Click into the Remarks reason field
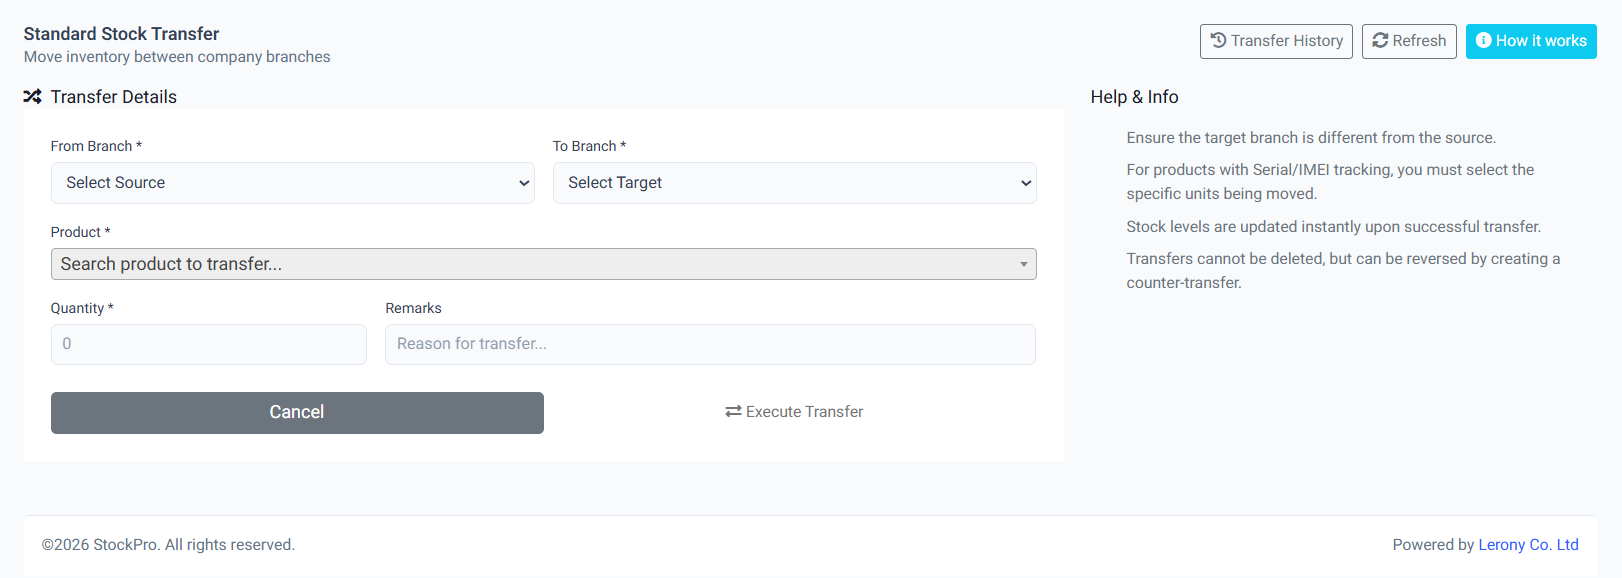This screenshot has height=578, width=1622. coord(710,344)
